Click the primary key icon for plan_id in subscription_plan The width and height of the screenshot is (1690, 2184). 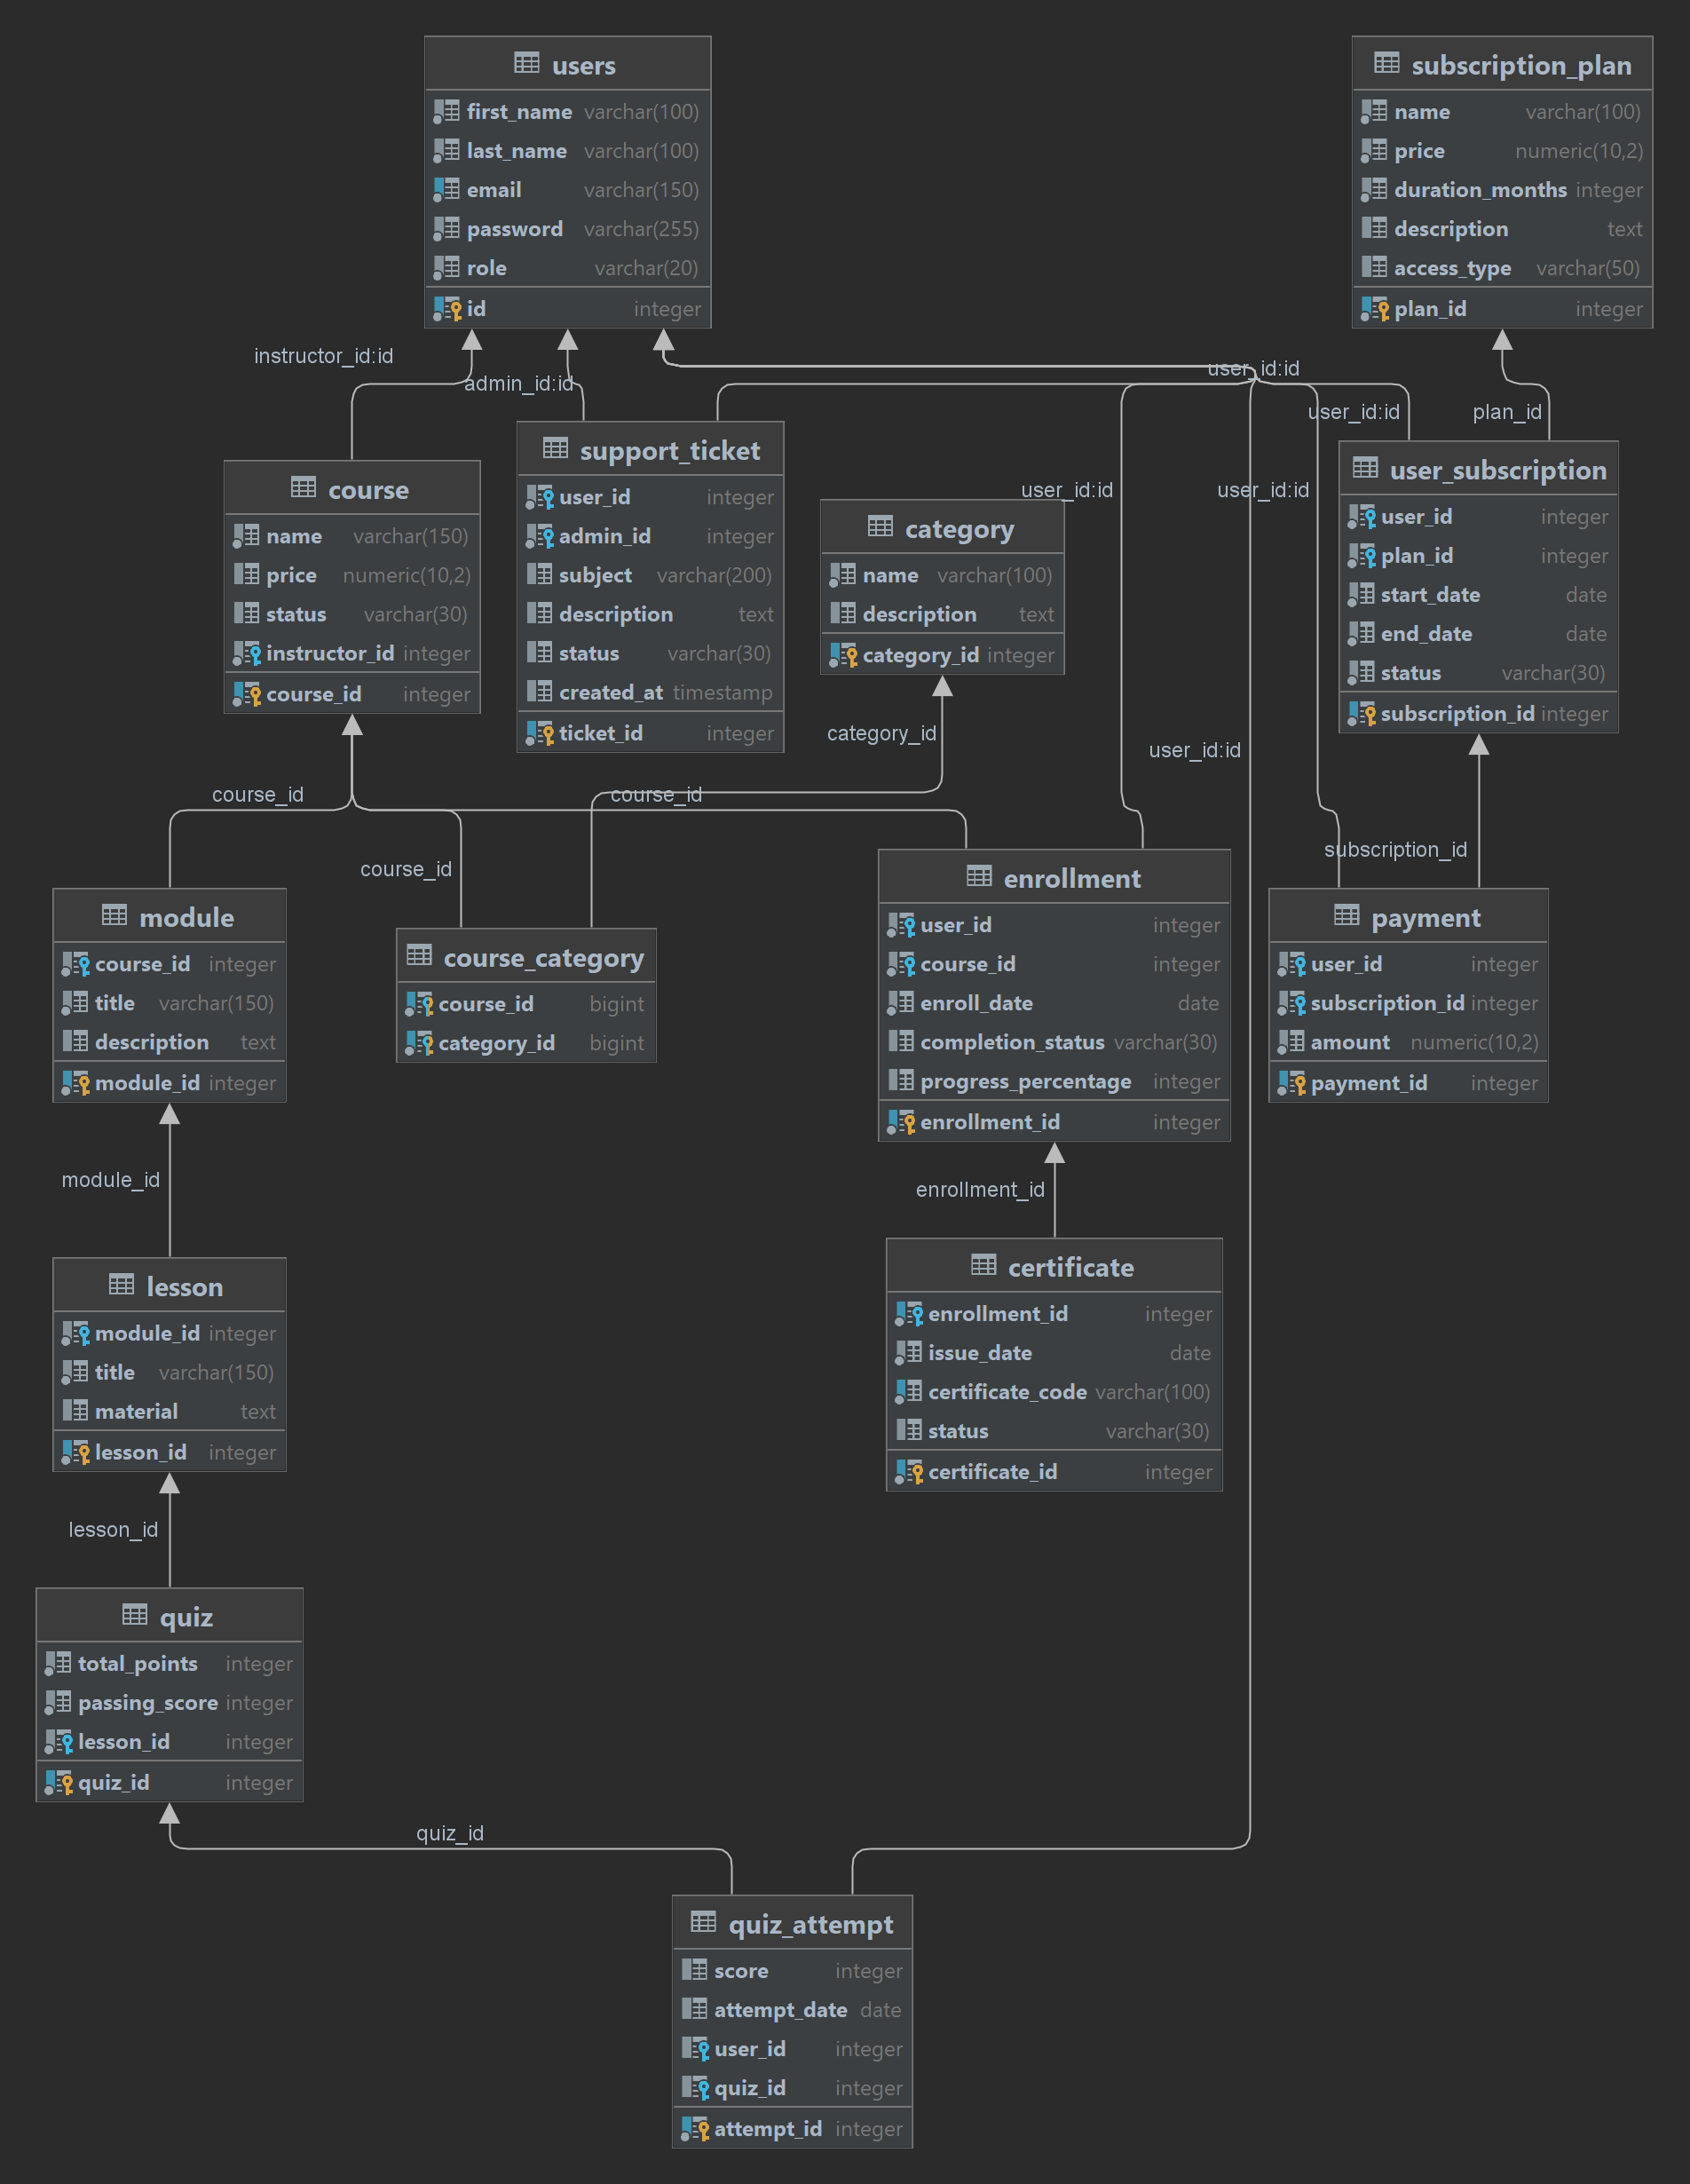(x=1375, y=309)
